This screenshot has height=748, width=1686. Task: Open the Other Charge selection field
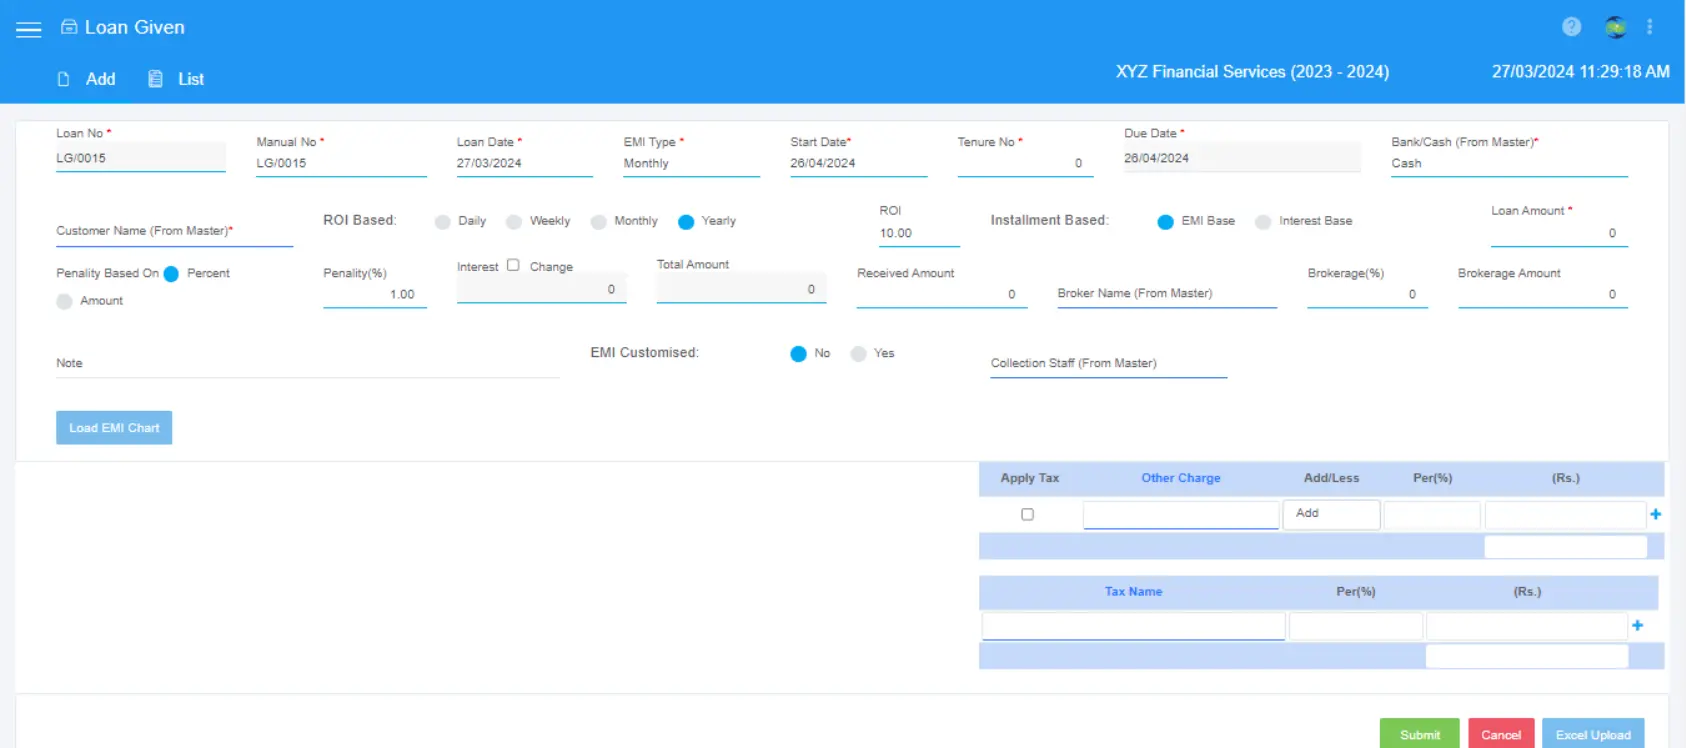1181,515
